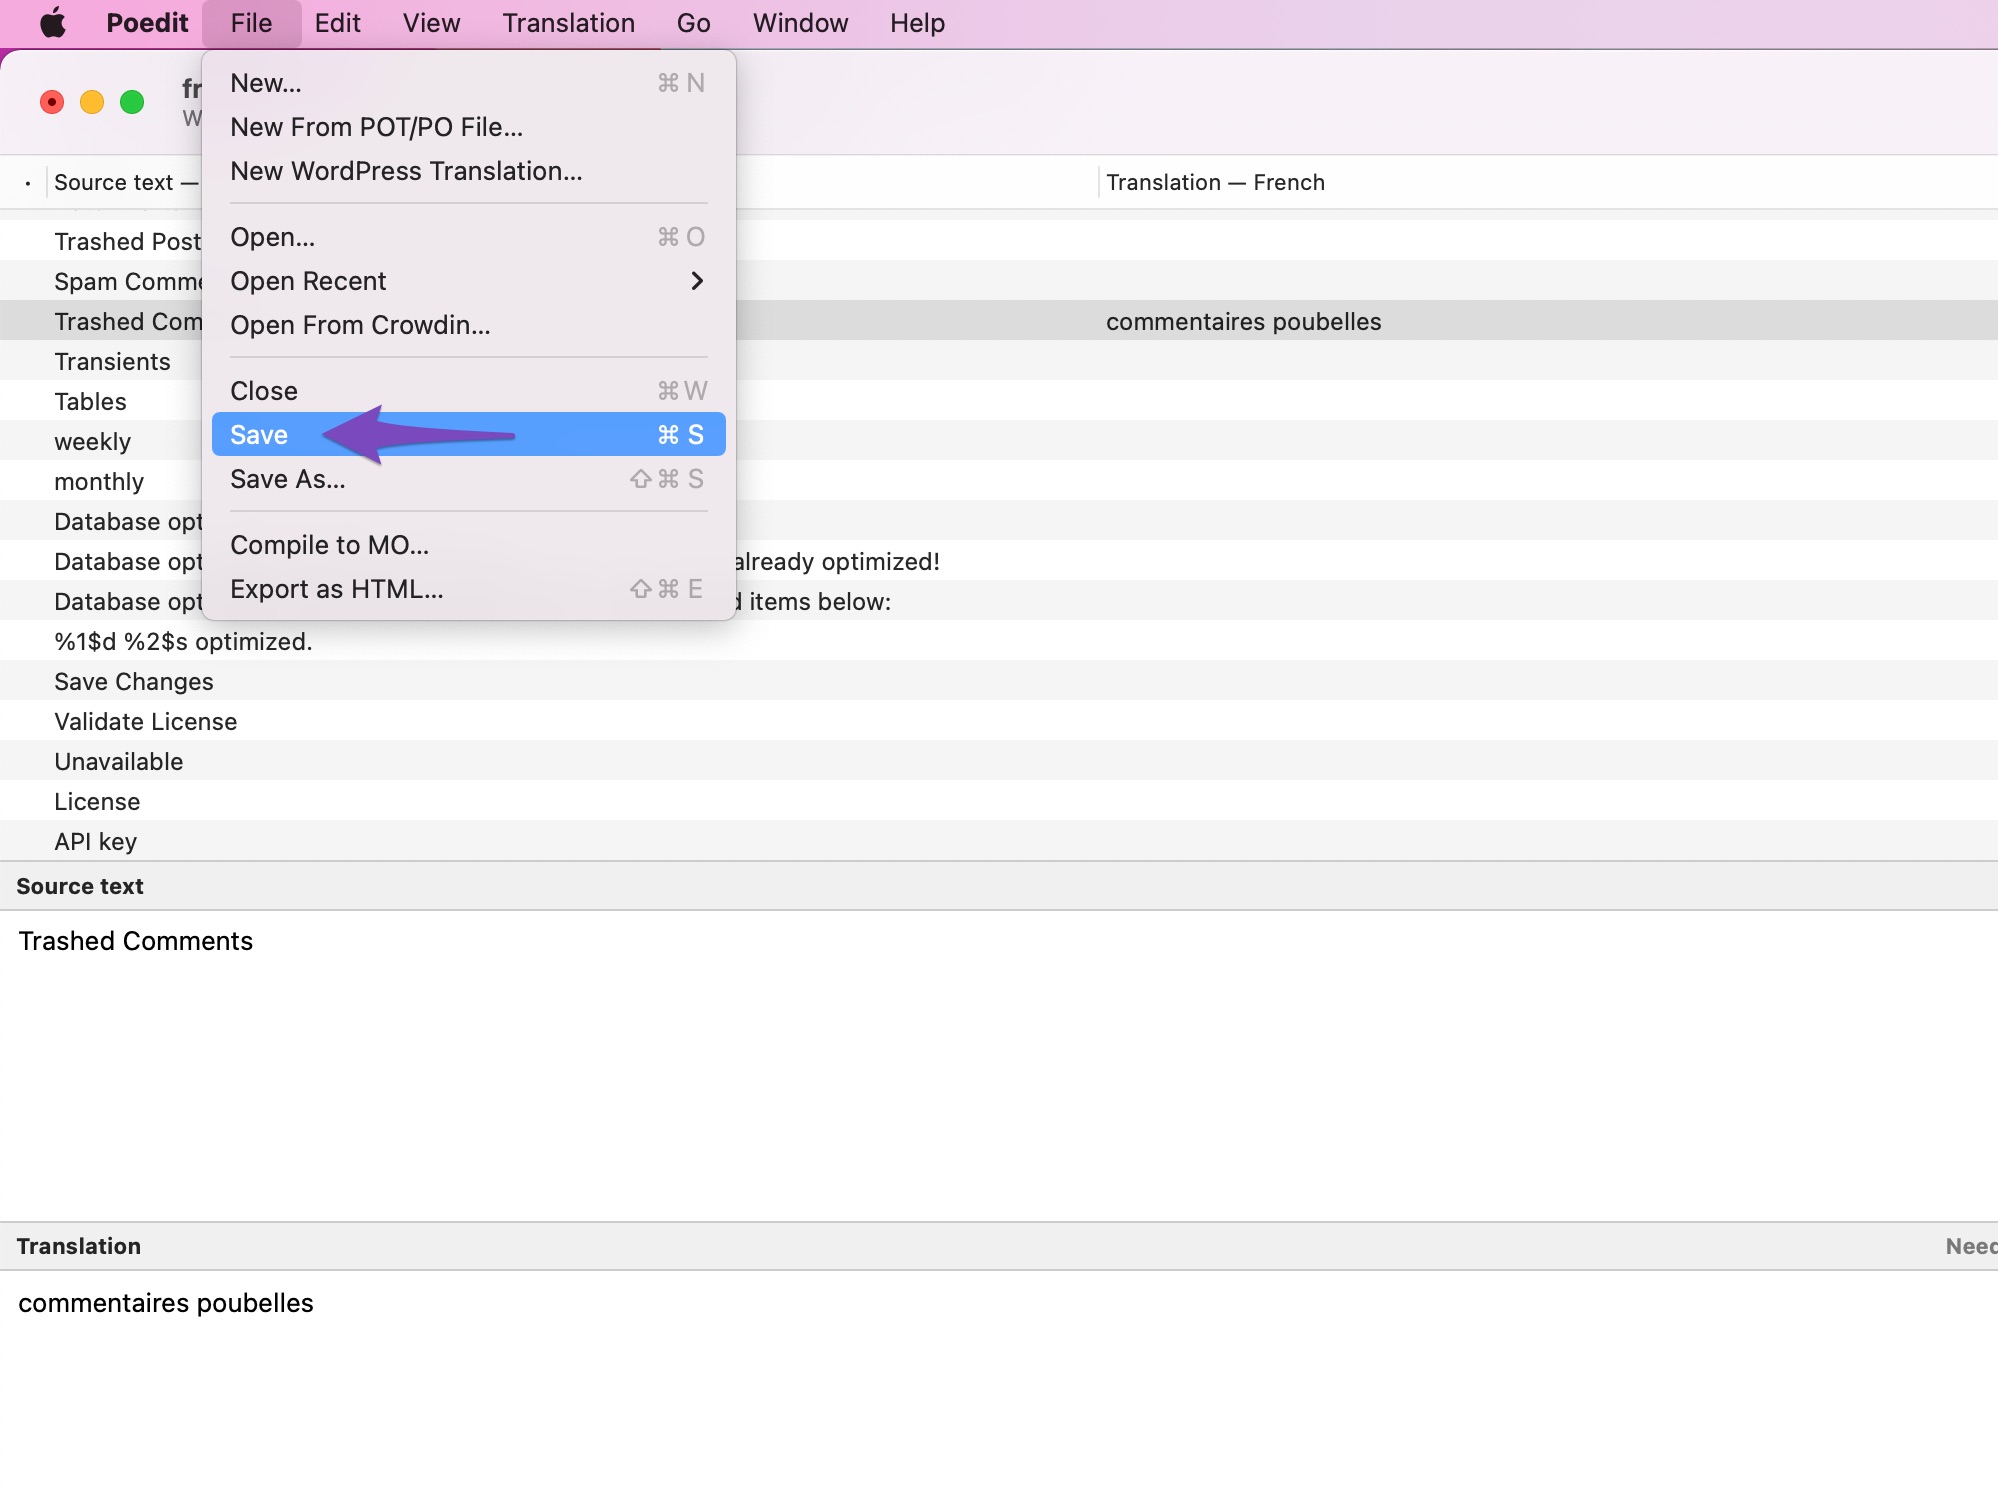Click Compile to MO option

[328, 544]
